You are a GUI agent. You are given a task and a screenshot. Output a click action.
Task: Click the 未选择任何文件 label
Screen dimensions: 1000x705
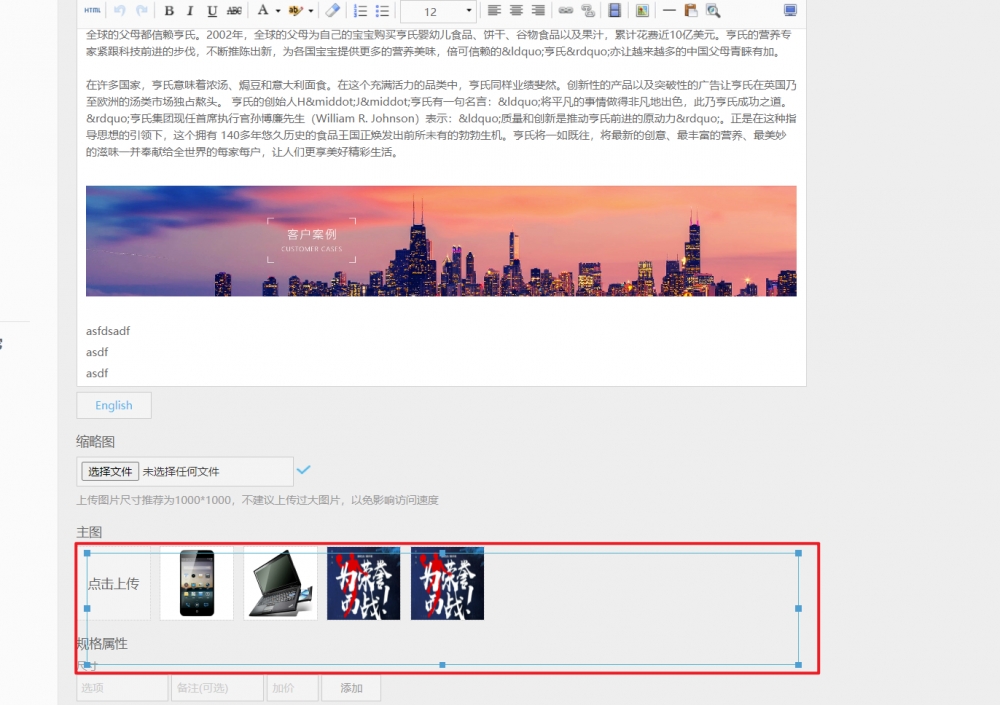(x=181, y=471)
